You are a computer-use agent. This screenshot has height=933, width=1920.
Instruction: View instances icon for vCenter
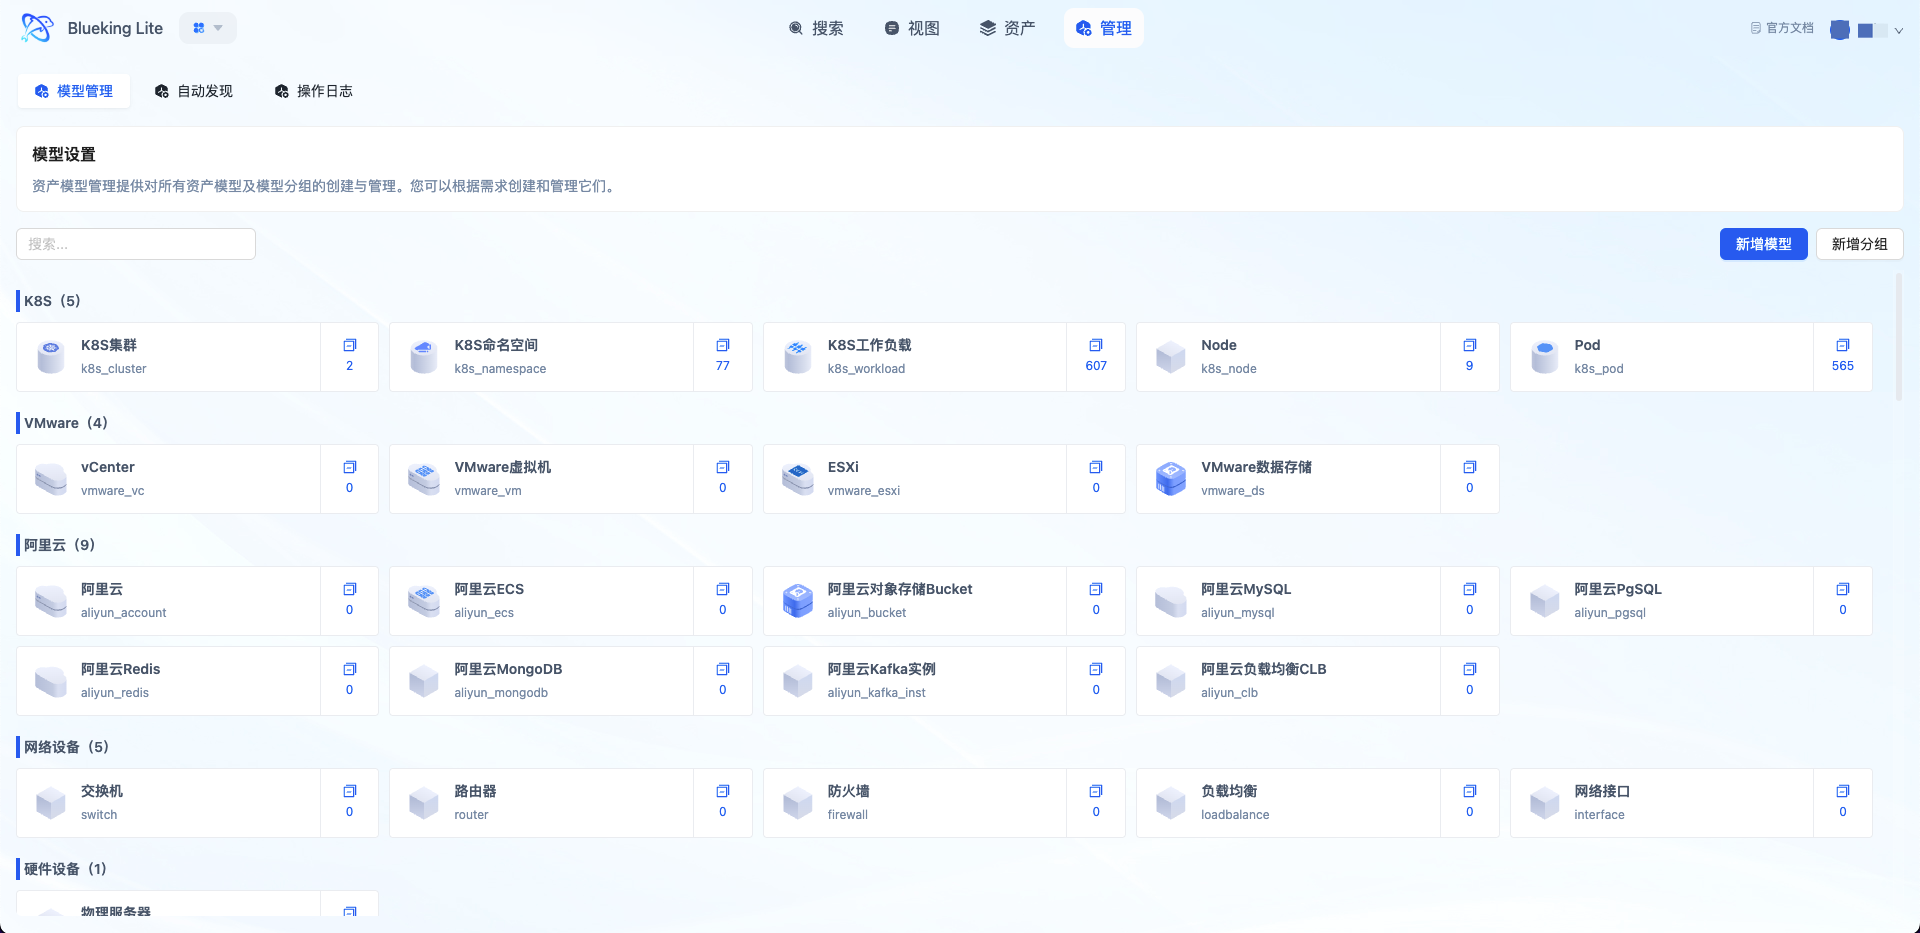pos(350,467)
